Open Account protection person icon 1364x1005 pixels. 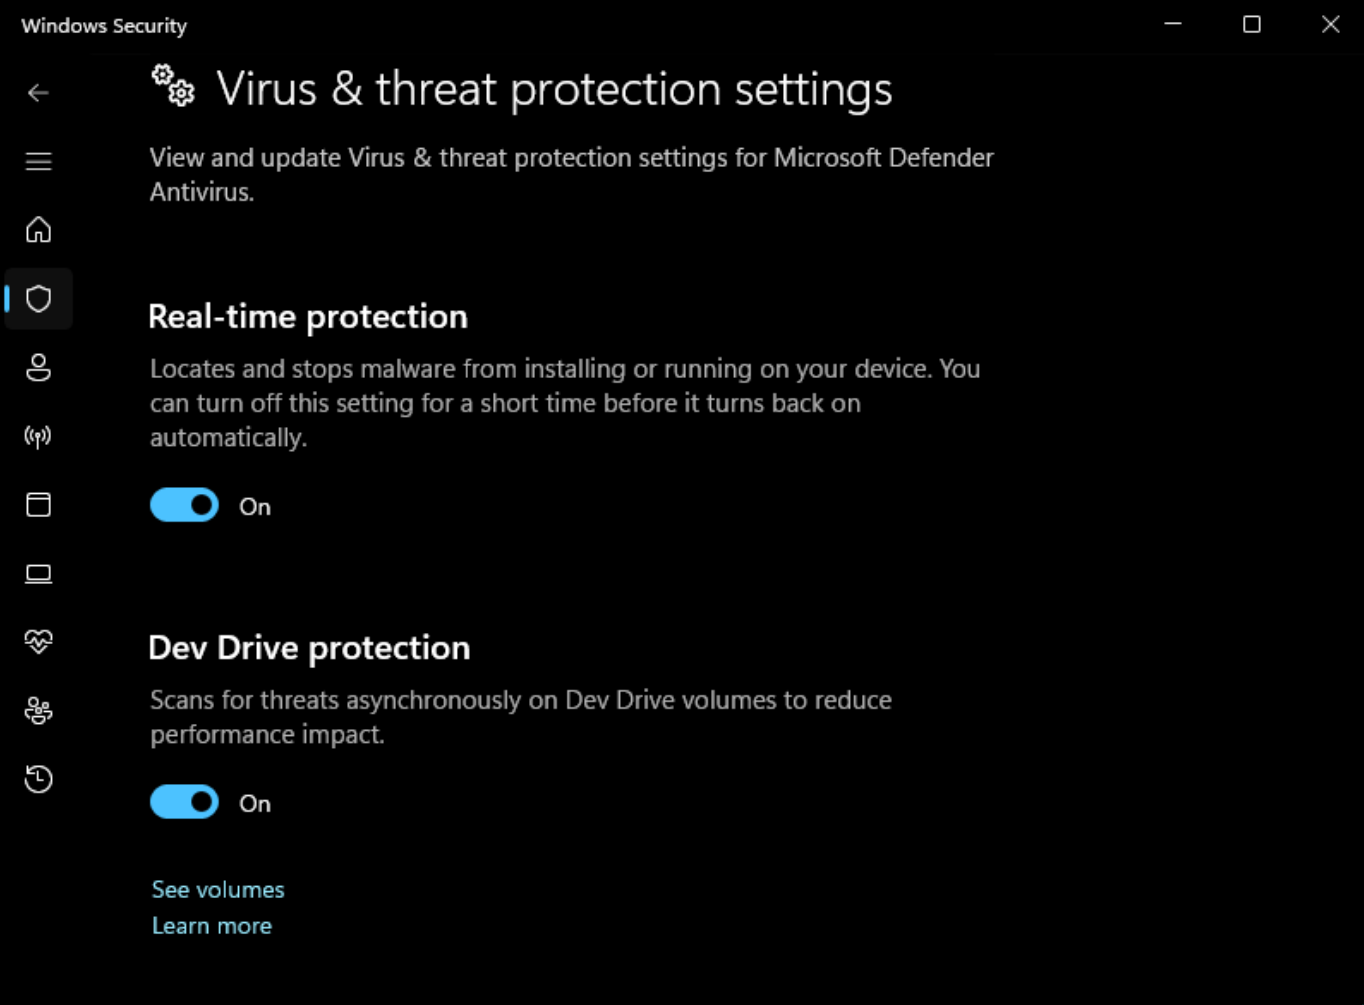pyautogui.click(x=38, y=367)
